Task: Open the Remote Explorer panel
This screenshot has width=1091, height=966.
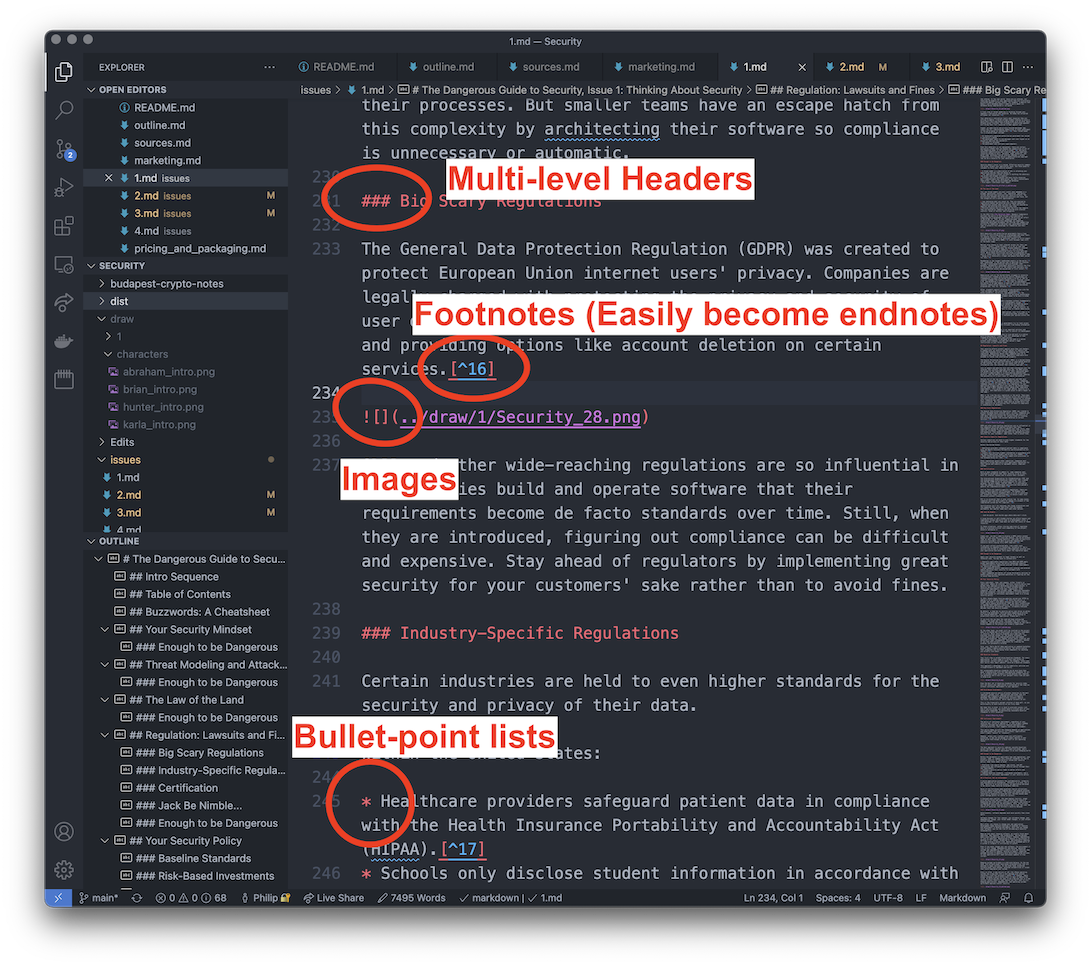Action: (63, 265)
